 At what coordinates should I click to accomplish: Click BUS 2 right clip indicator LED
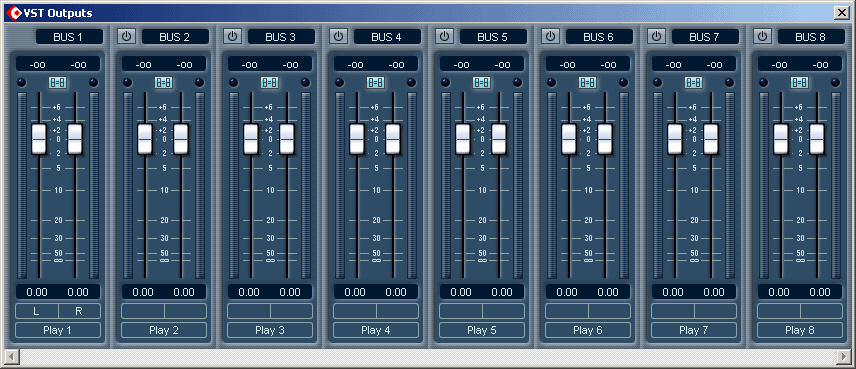coord(199,82)
